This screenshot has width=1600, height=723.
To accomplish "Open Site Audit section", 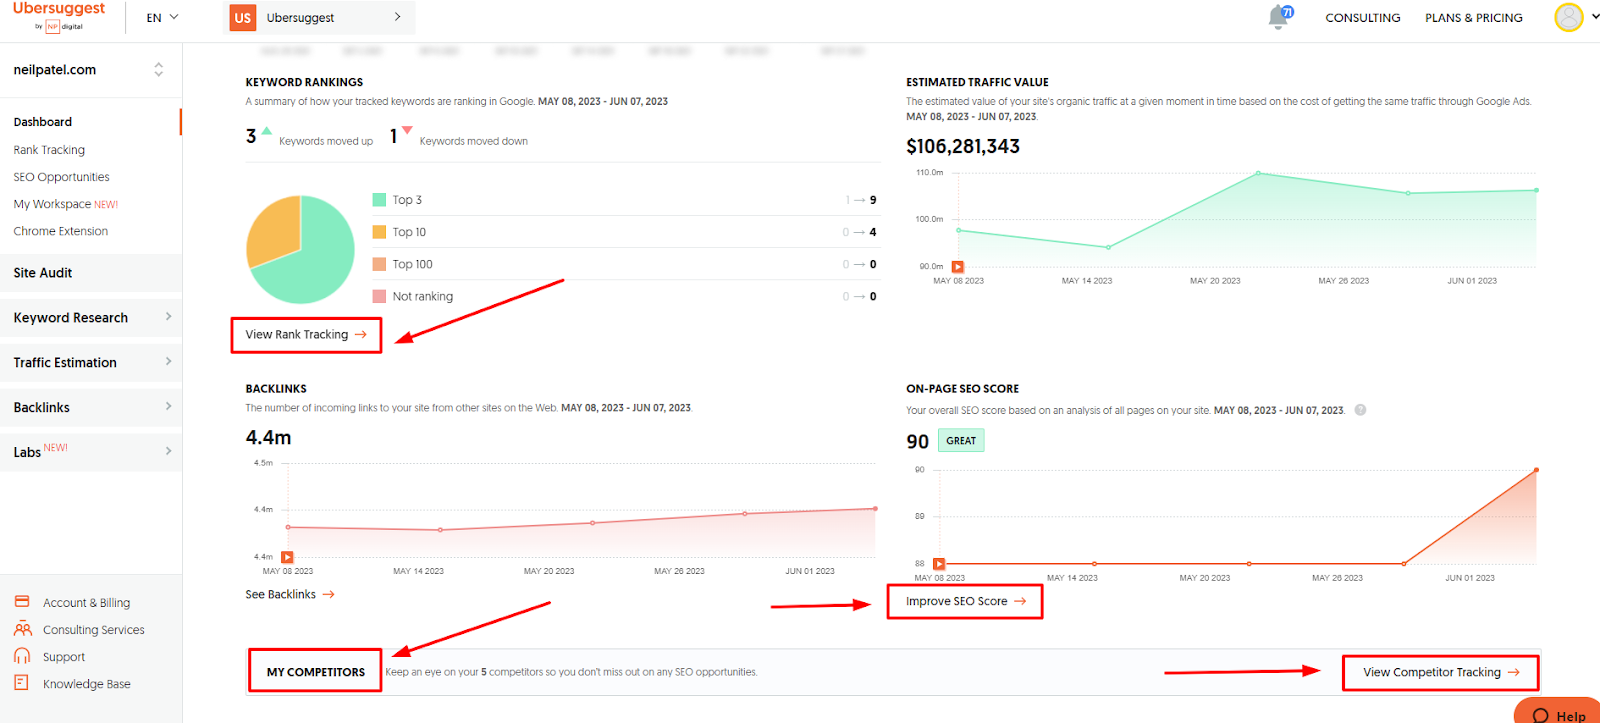I will pos(91,273).
